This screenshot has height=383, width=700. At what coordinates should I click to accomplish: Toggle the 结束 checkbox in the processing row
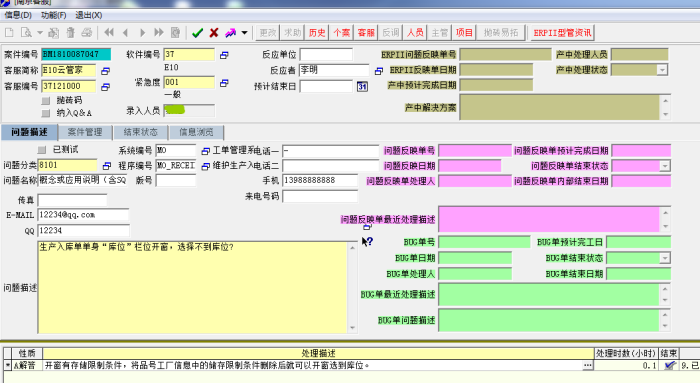669,366
